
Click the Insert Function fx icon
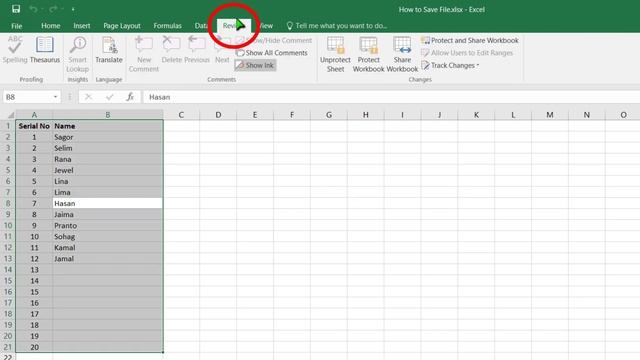point(130,97)
